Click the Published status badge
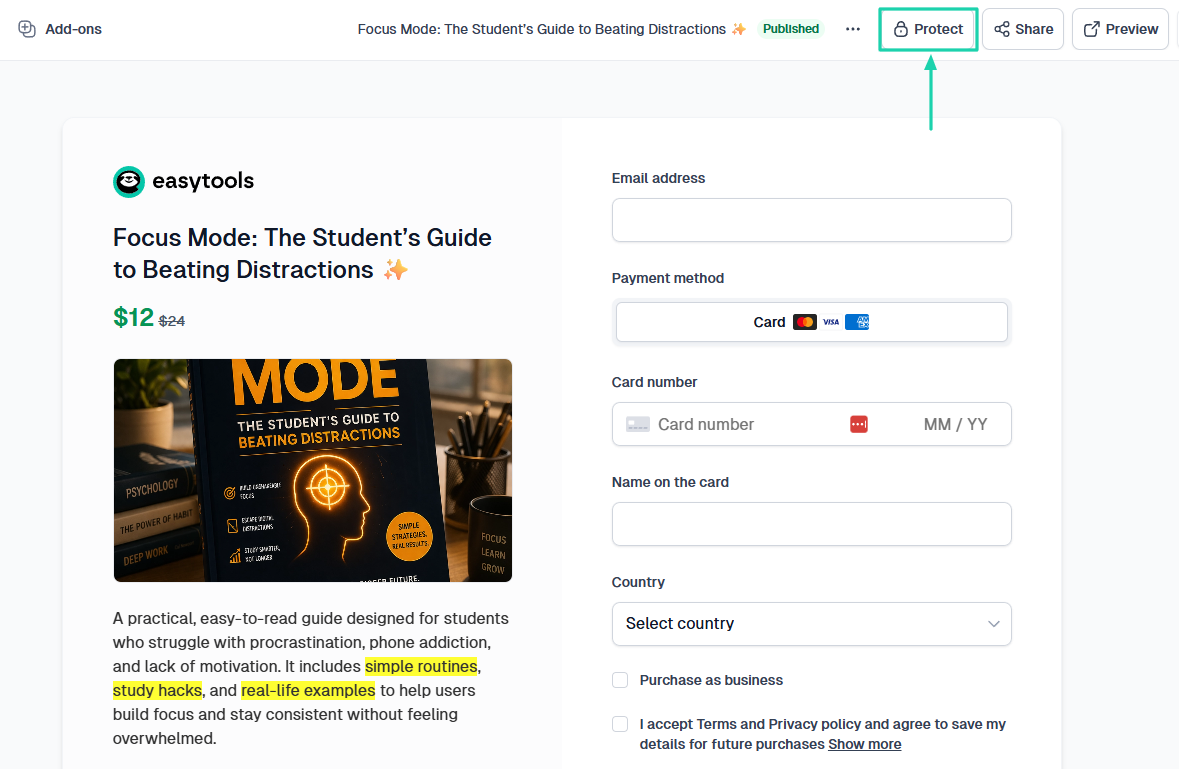The height and width of the screenshot is (769, 1179). click(x=790, y=29)
